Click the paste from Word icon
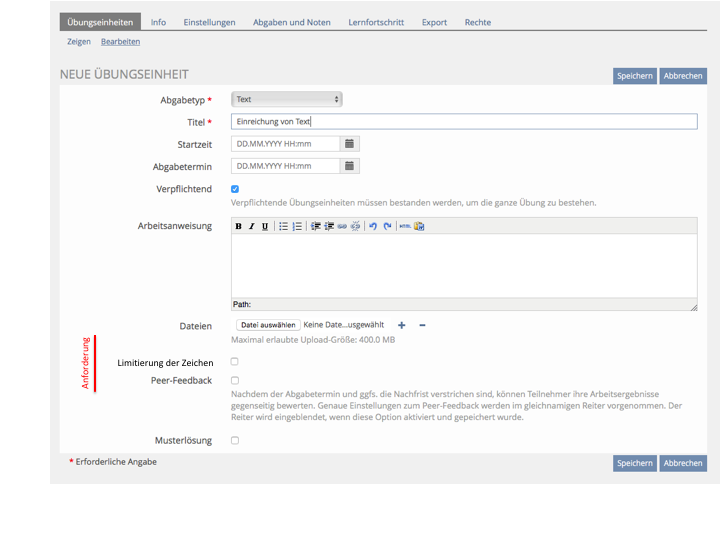720x540 pixels. (419, 226)
